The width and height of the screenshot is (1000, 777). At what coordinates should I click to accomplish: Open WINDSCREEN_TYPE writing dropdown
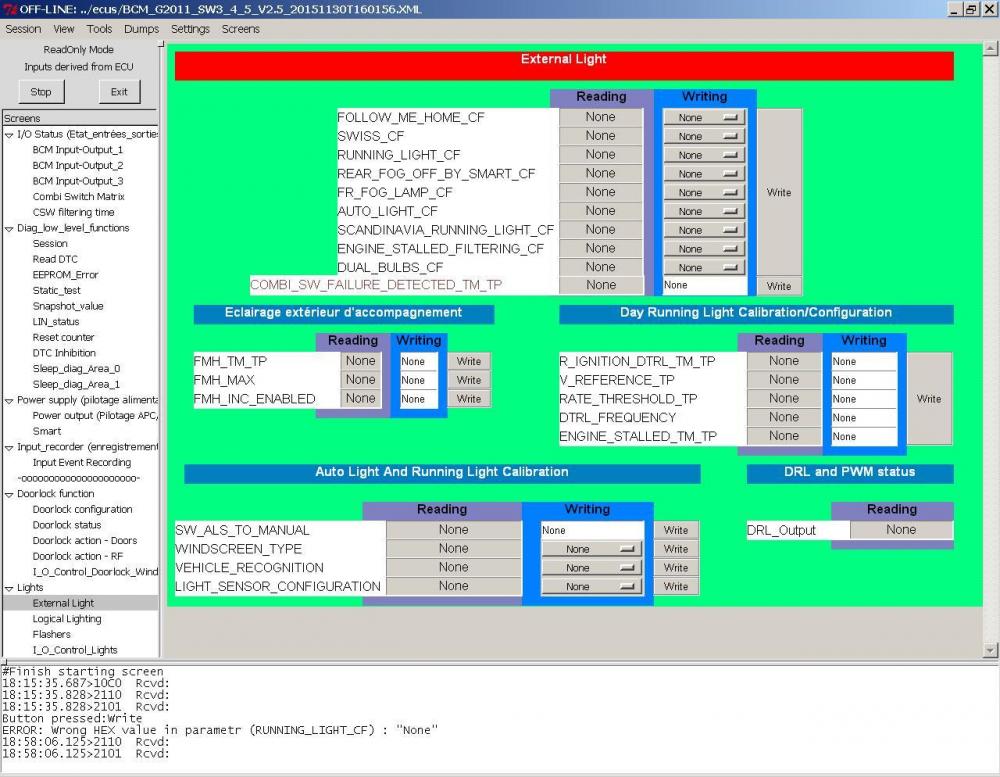(591, 549)
